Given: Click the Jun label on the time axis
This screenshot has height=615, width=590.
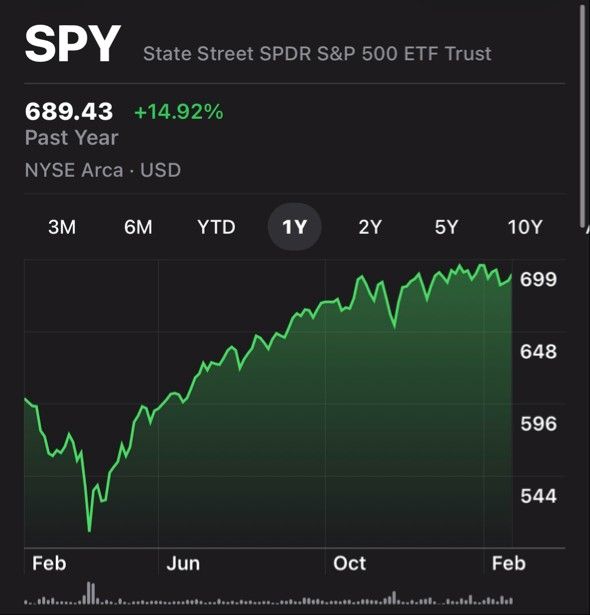Looking at the screenshot, I should click(x=183, y=564).
